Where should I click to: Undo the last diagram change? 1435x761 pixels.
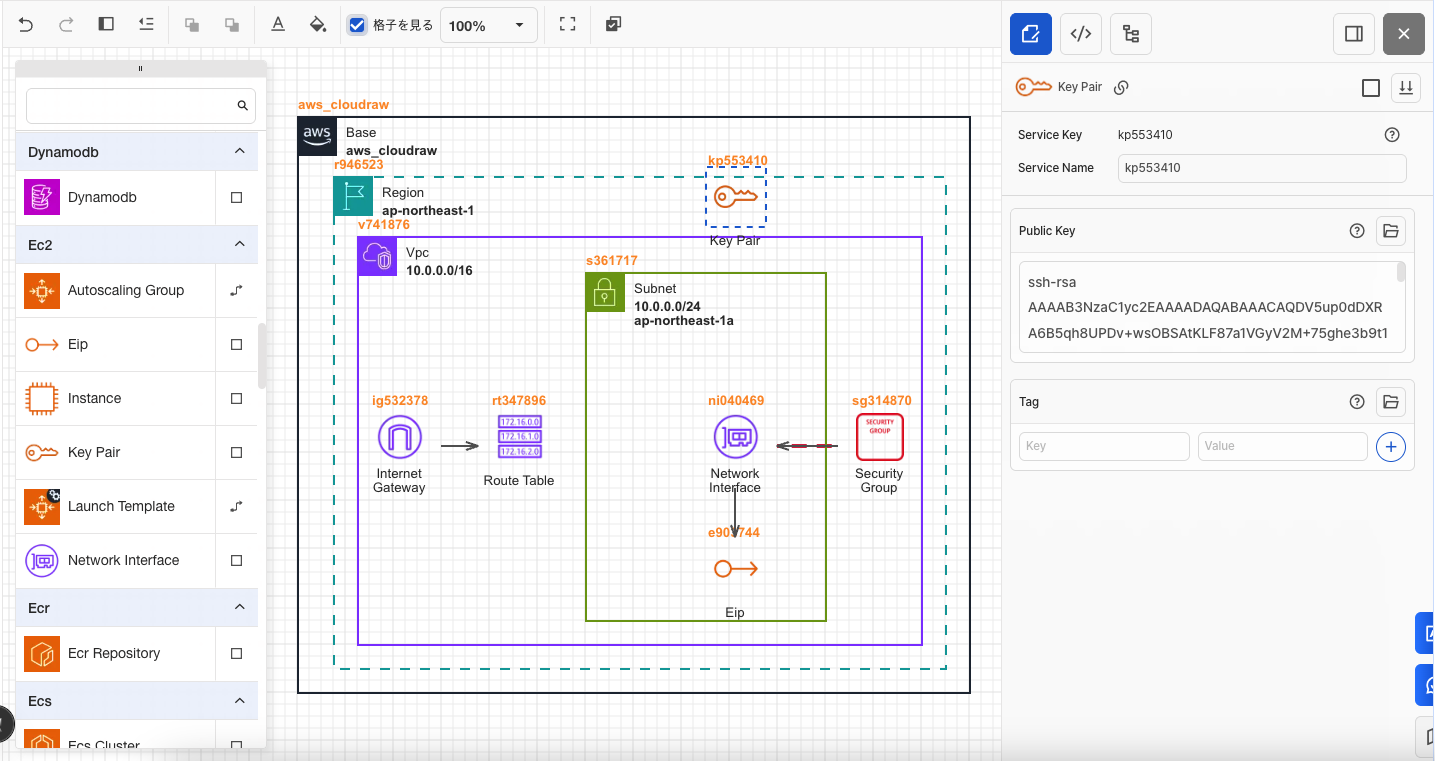point(26,25)
